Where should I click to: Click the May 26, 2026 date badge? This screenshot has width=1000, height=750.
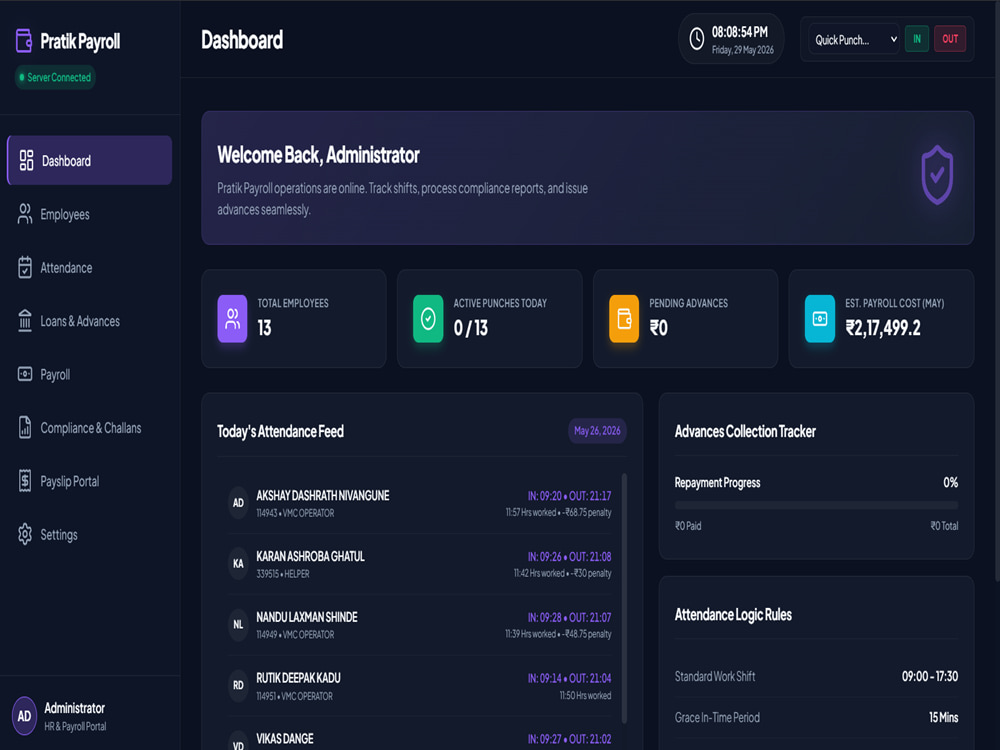[x=597, y=430]
